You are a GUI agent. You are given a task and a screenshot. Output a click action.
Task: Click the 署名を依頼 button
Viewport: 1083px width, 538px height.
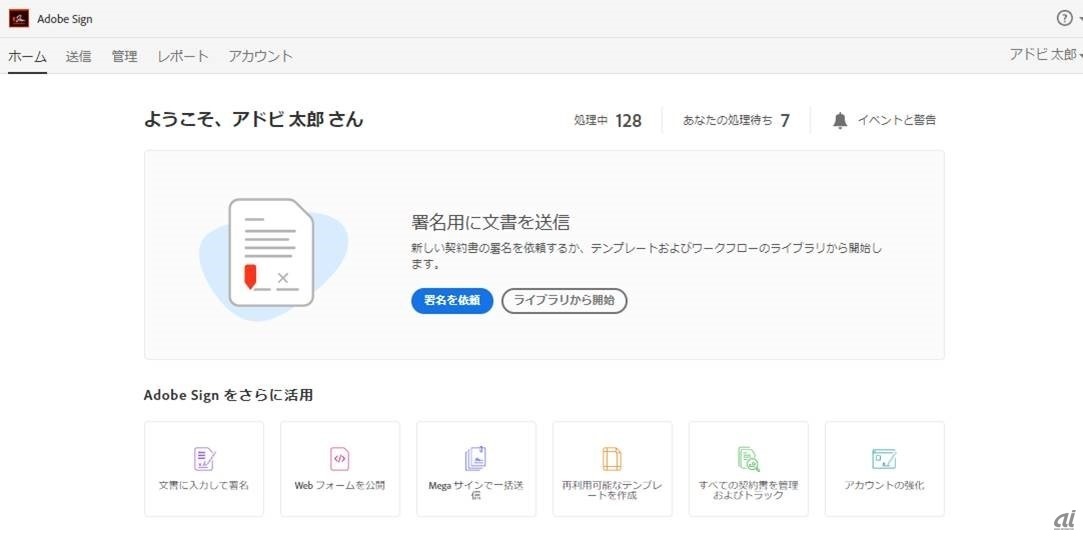tap(452, 301)
